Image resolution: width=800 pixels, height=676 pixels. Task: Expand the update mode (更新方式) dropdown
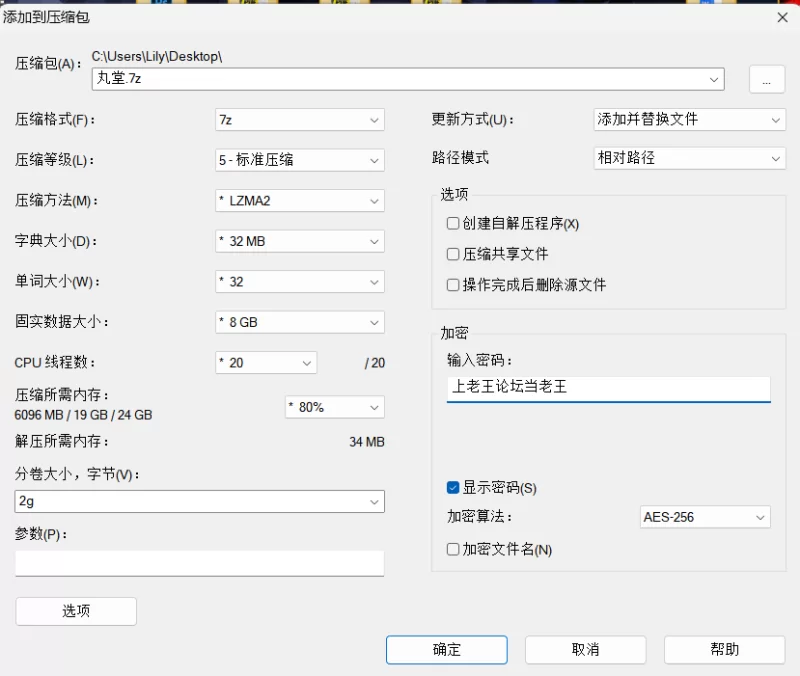coord(689,120)
